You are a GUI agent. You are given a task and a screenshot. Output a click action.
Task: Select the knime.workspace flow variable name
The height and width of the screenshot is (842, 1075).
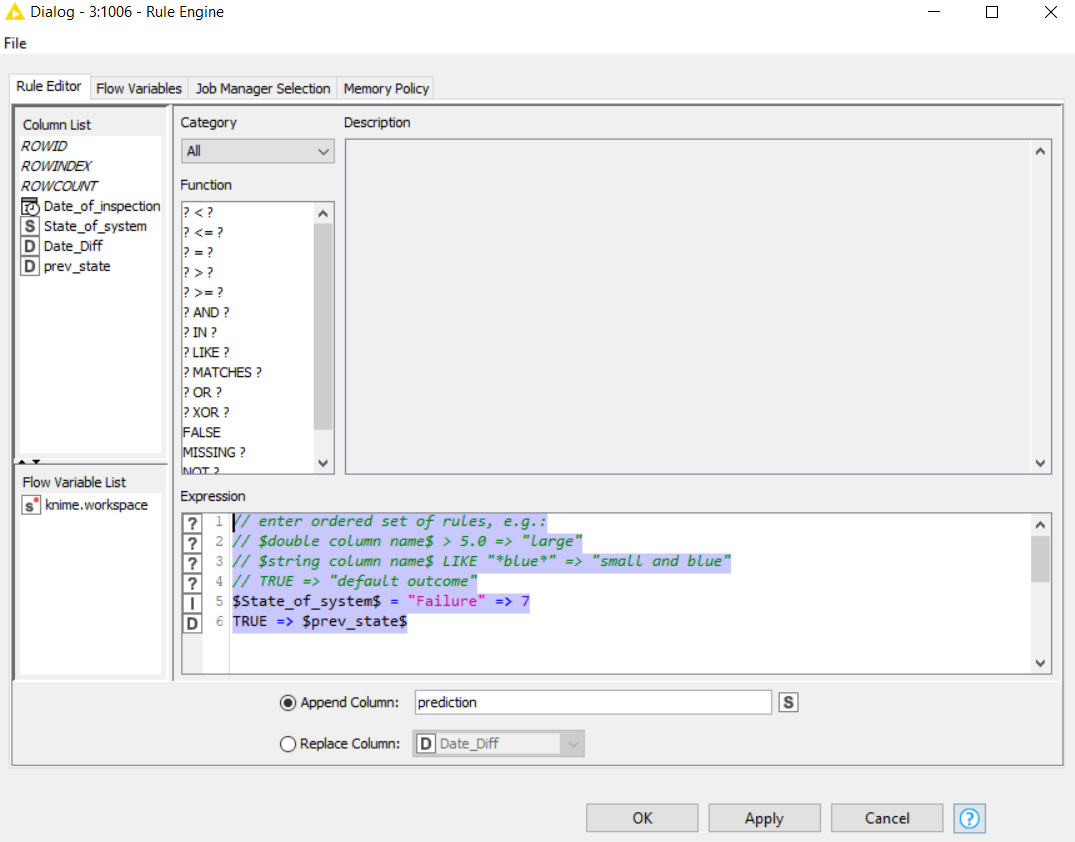click(97, 505)
